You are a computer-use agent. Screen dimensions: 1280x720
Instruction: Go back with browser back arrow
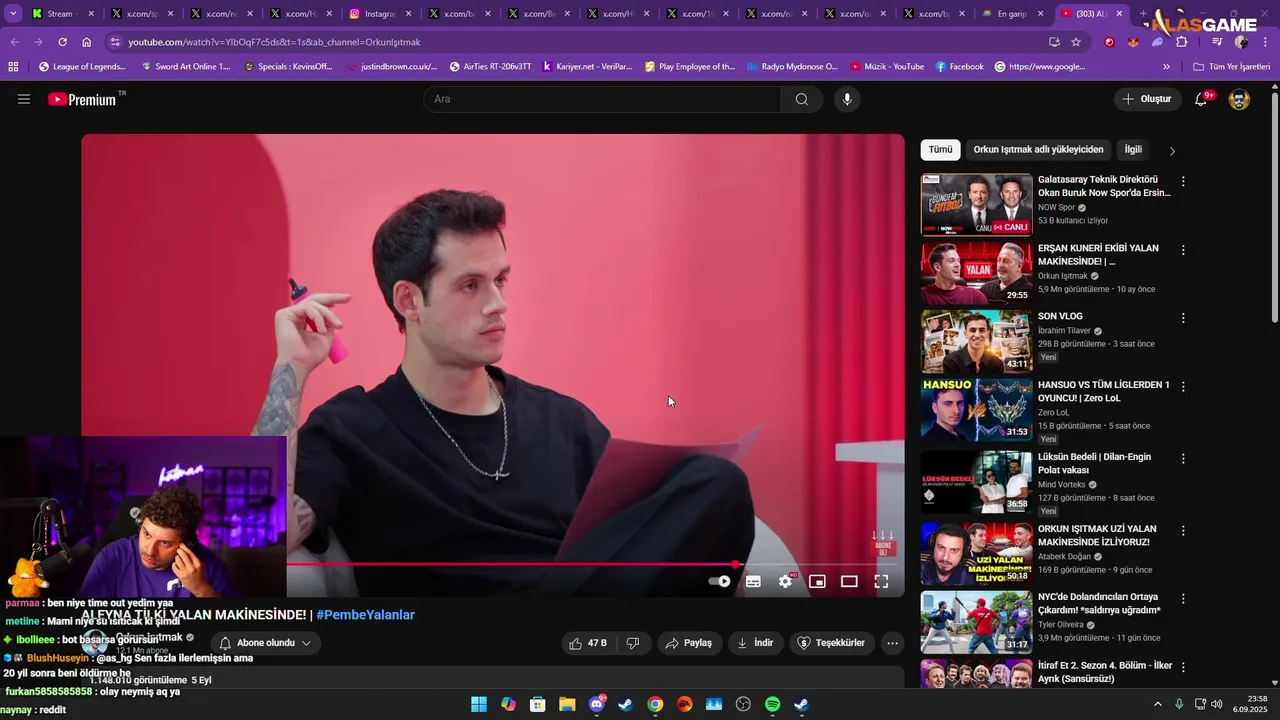pos(14,42)
